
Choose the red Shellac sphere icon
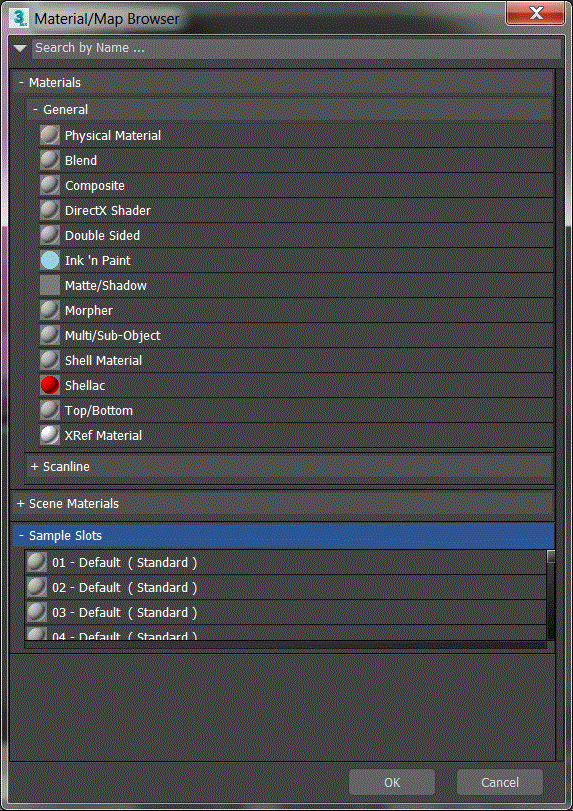pos(50,385)
